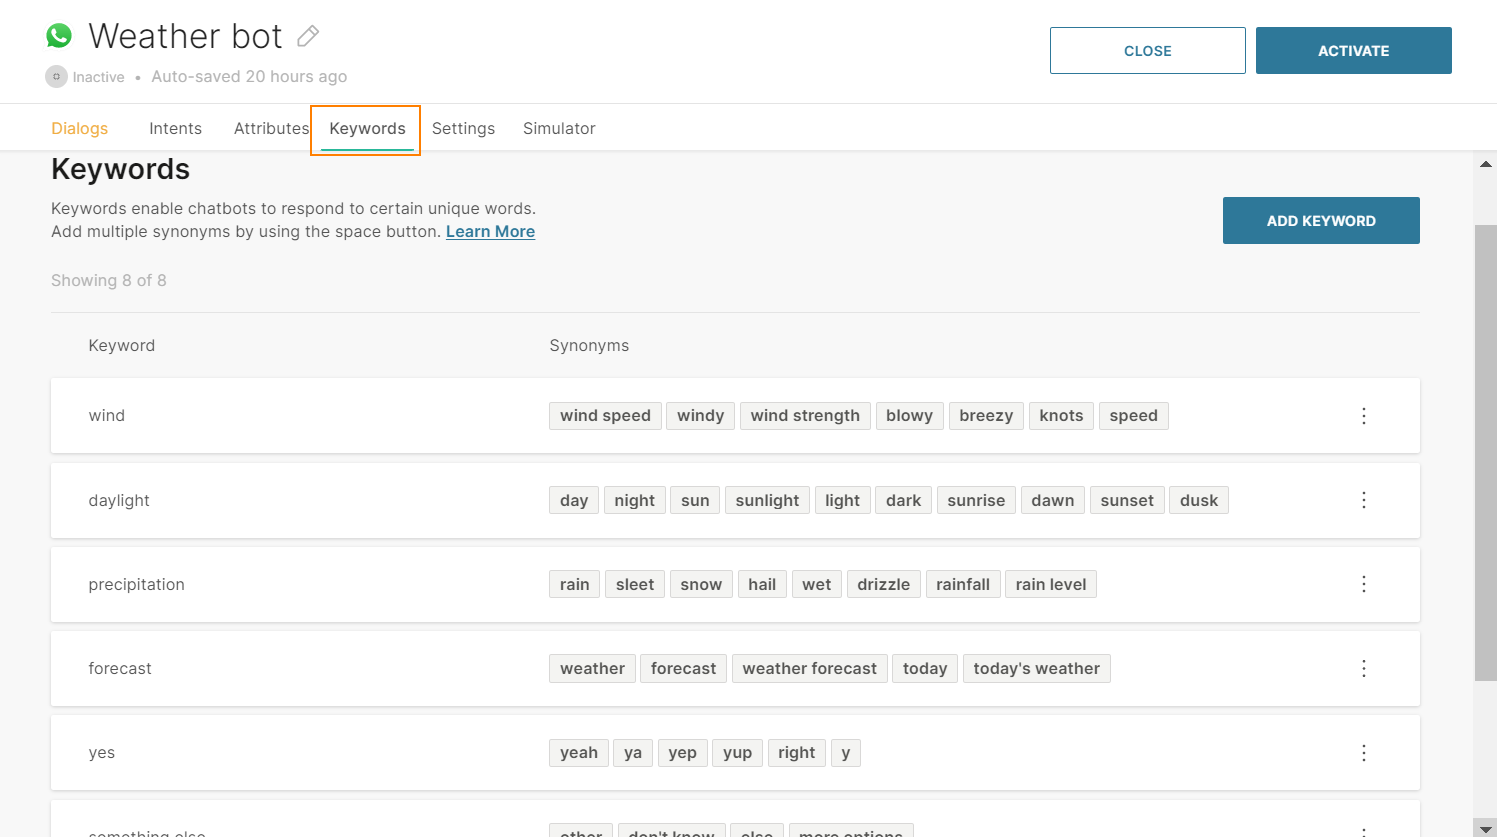
Task: Select the 'wind speed' synonym tag
Action: coord(605,416)
